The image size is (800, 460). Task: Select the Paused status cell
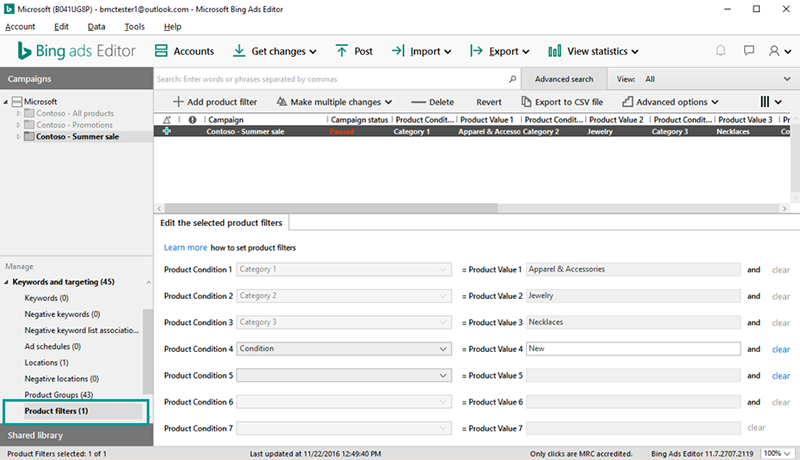pyautogui.click(x=342, y=132)
